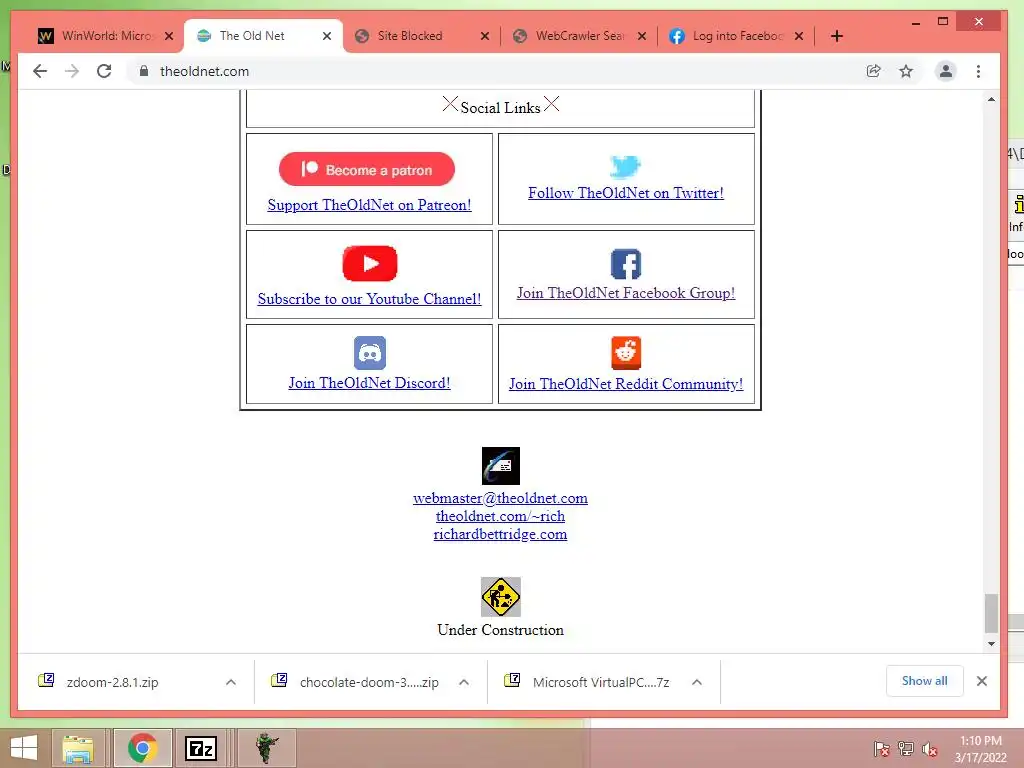The image size is (1024, 768).
Task: Click the Facebook logo in Social Links
Action: 626,264
